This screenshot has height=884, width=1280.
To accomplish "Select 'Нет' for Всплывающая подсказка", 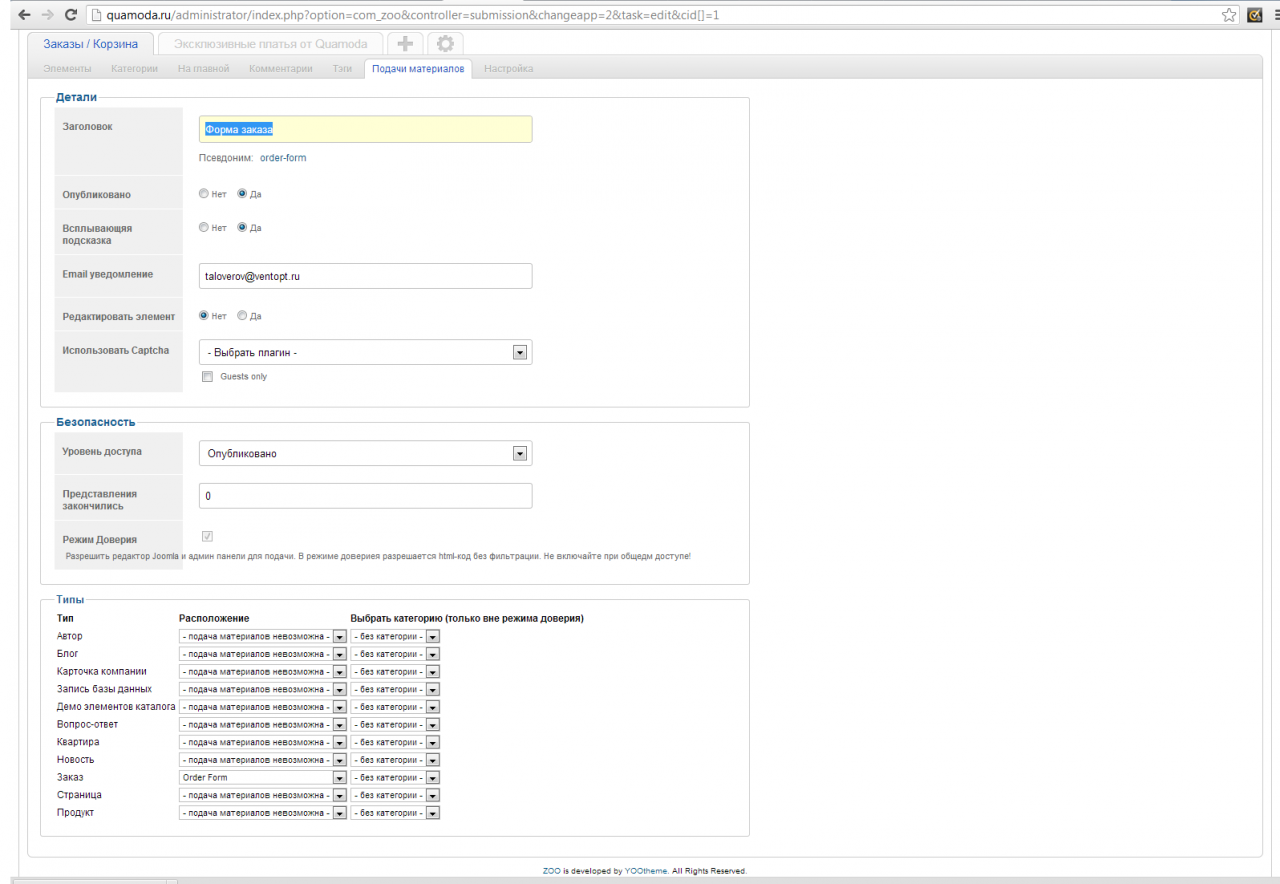I will tap(204, 228).
